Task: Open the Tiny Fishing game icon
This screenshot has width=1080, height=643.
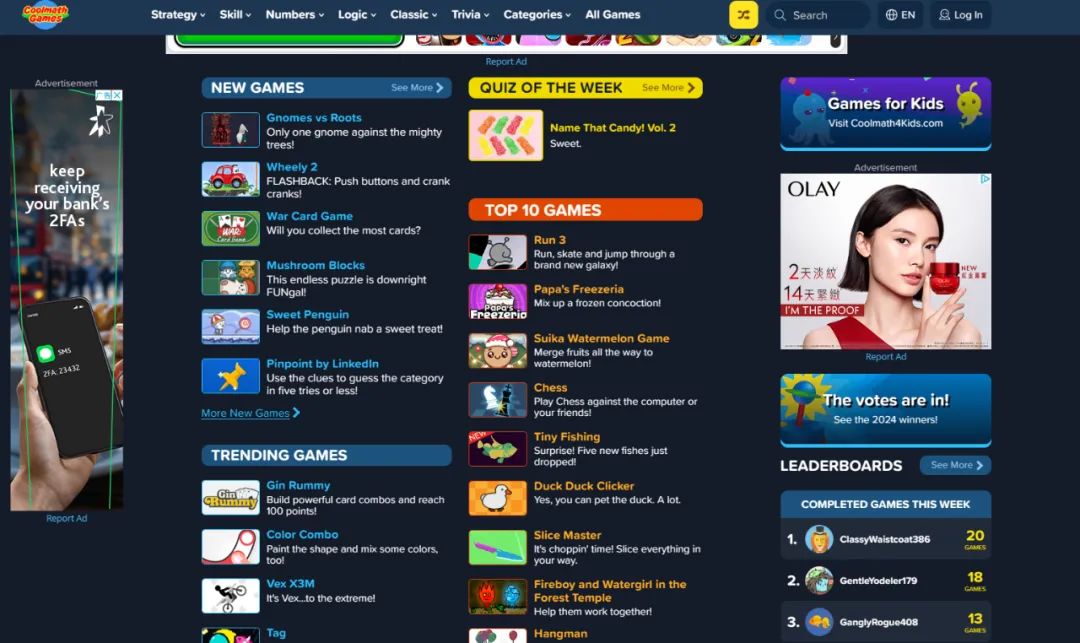Action: (x=498, y=449)
